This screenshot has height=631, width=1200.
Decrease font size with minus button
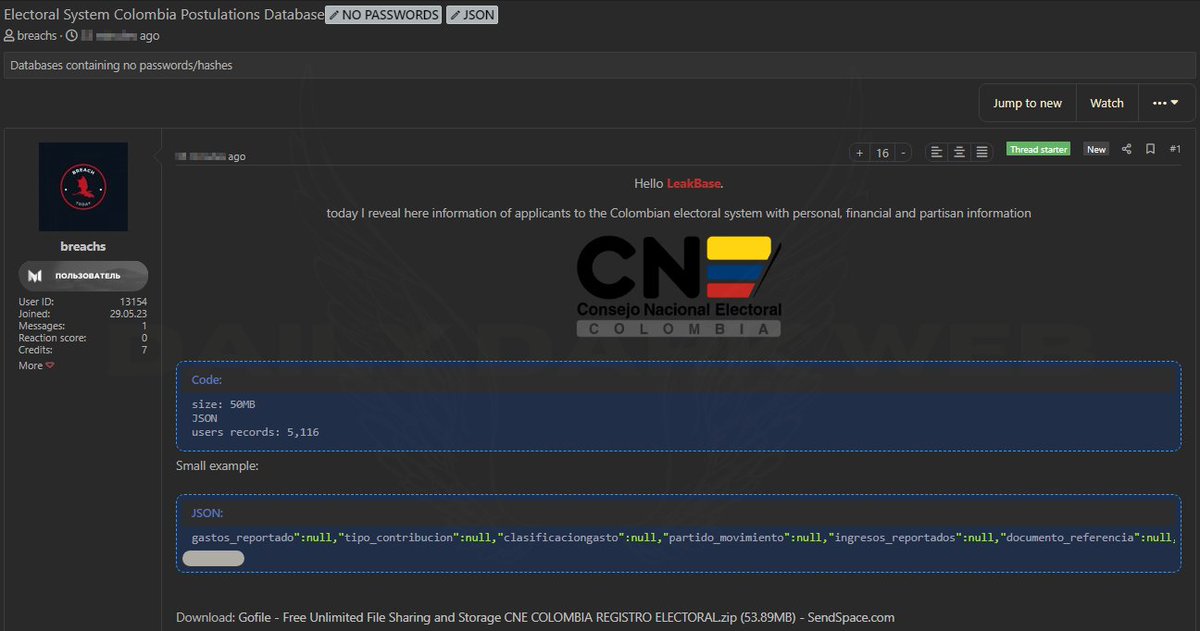903,153
